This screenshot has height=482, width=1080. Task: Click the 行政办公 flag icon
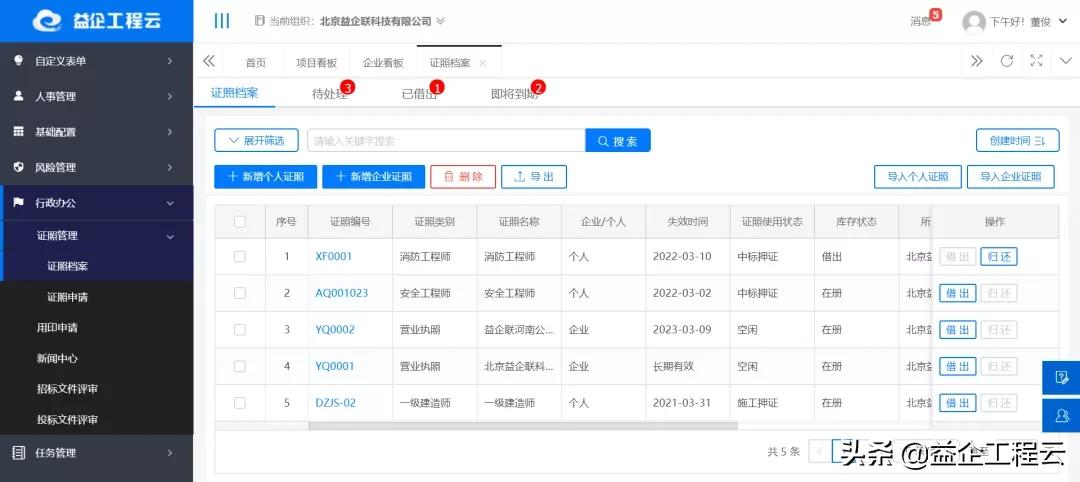19,202
